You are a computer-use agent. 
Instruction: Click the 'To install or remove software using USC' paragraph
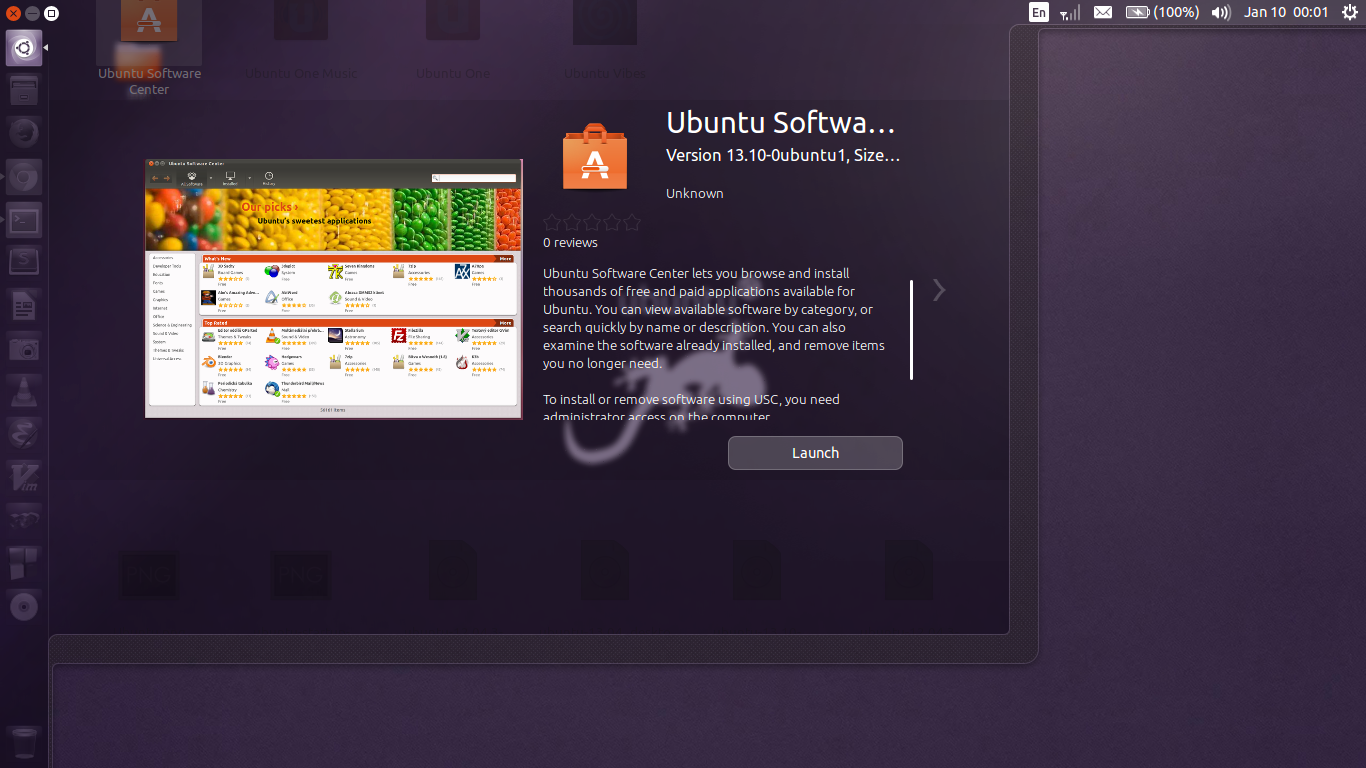coord(691,408)
